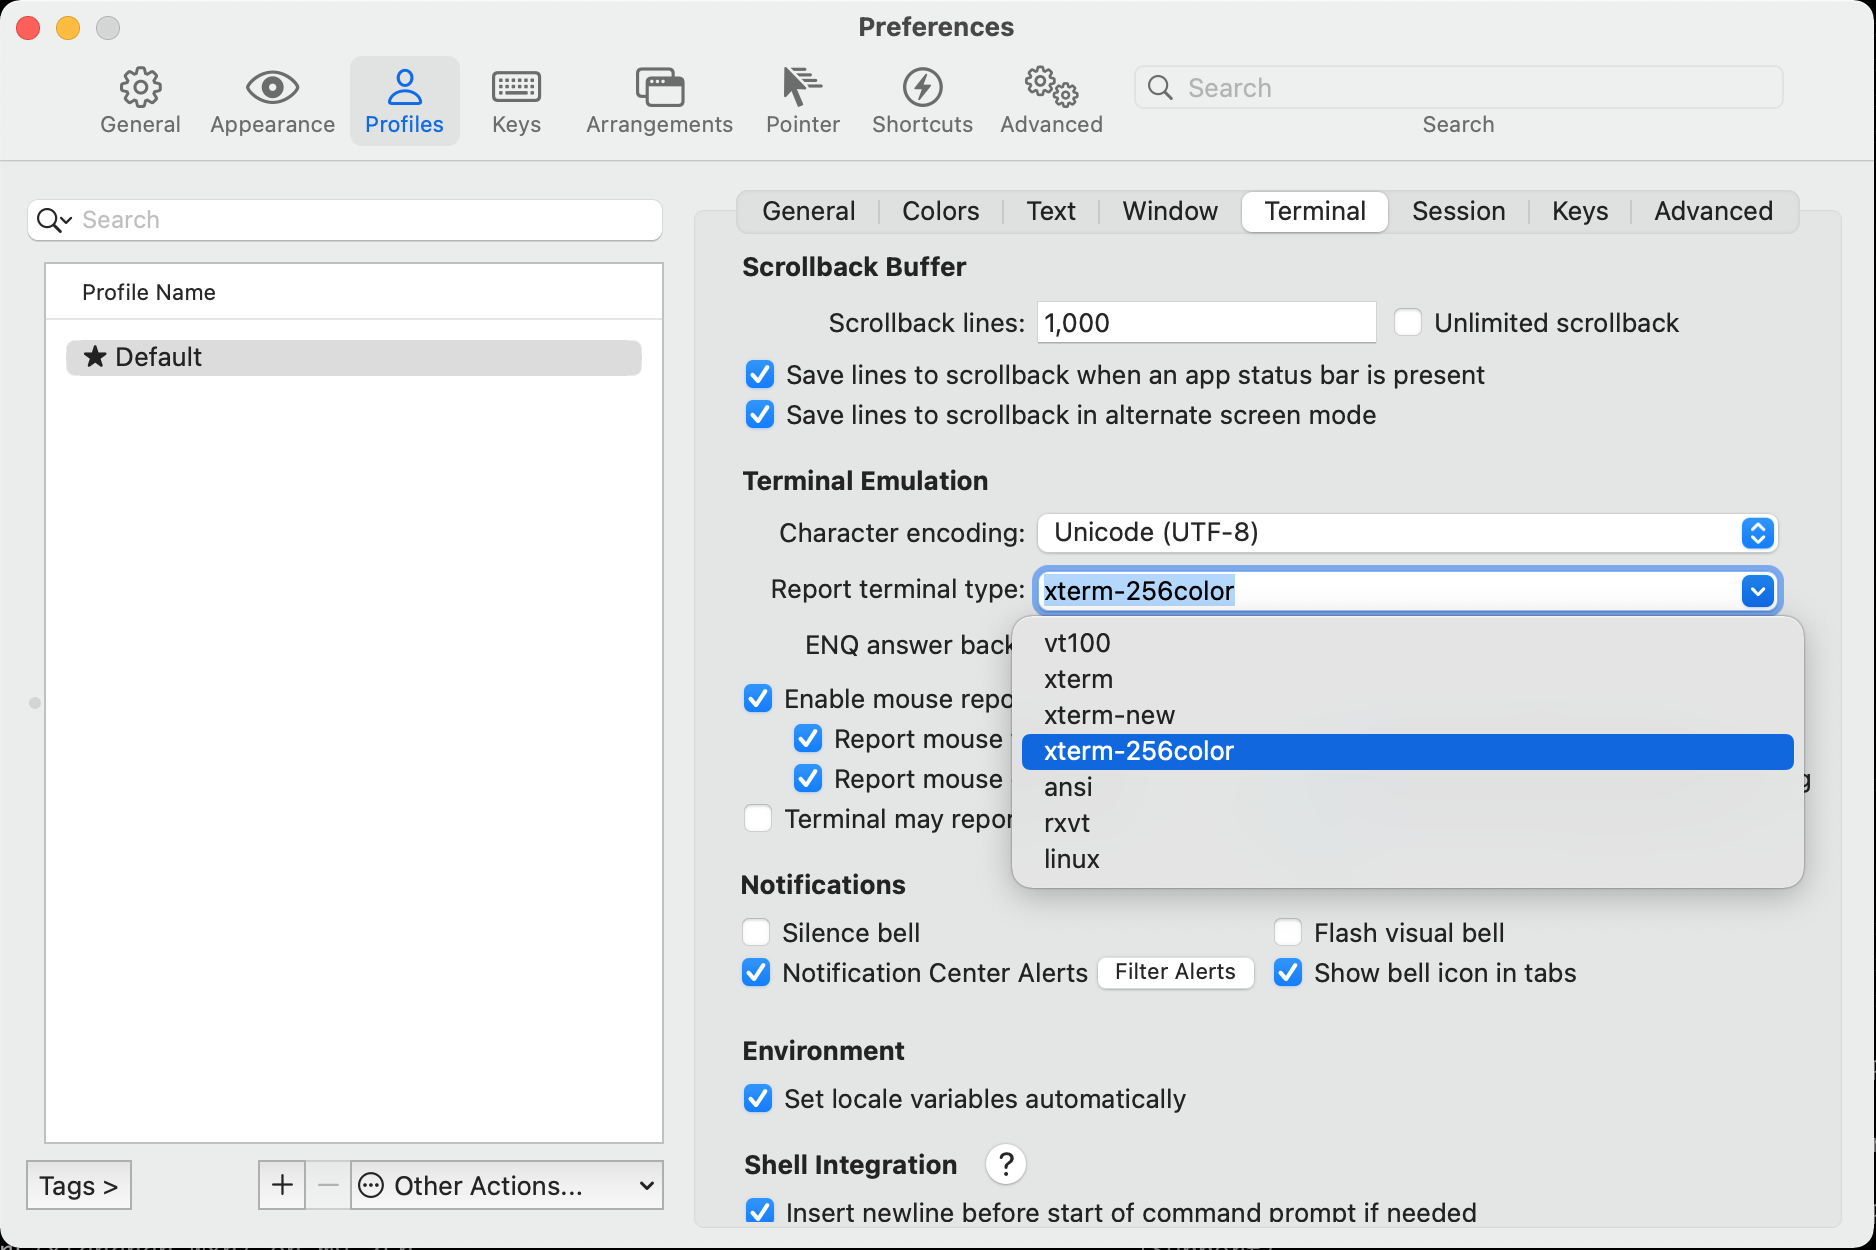Switch to profile Advanced tab
This screenshot has width=1876, height=1250.
pos(1713,211)
